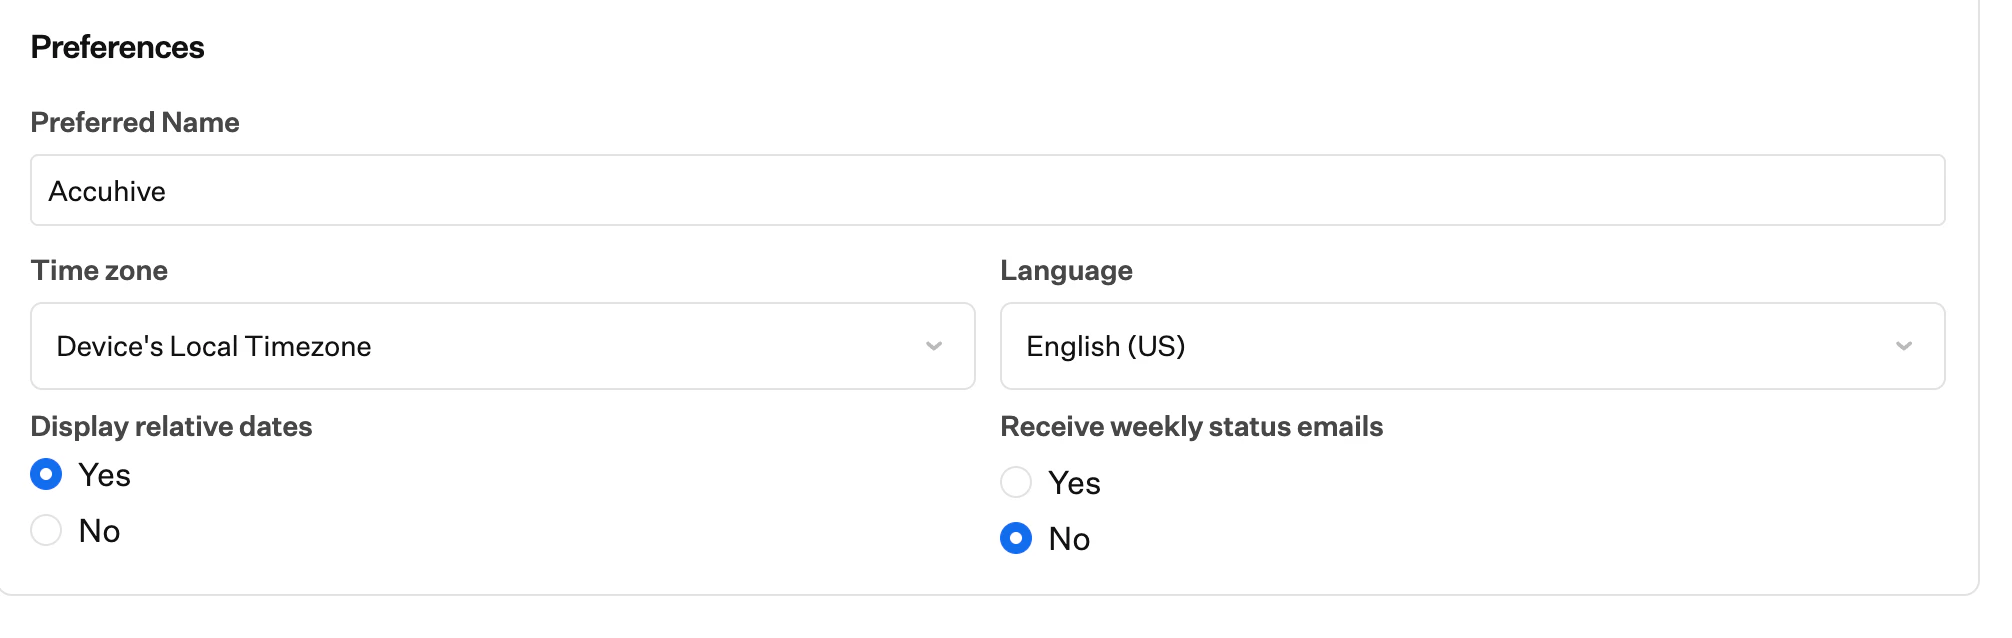Click the English (US) language selector
The height and width of the screenshot is (638, 2012).
[1470, 346]
